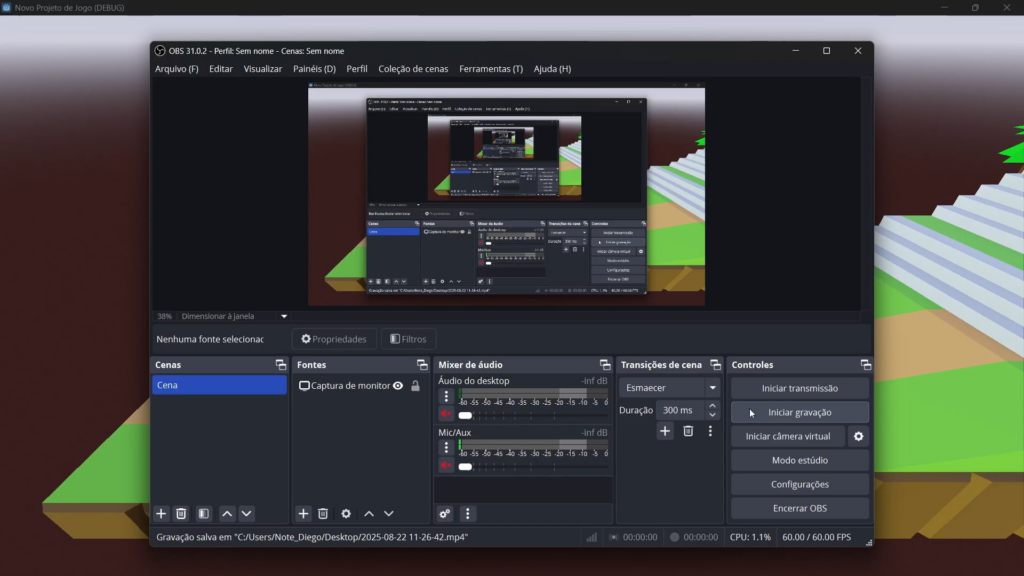Open Arquivo (F) menu
Viewport: 1024px width, 576px height.
pyautogui.click(x=176, y=69)
